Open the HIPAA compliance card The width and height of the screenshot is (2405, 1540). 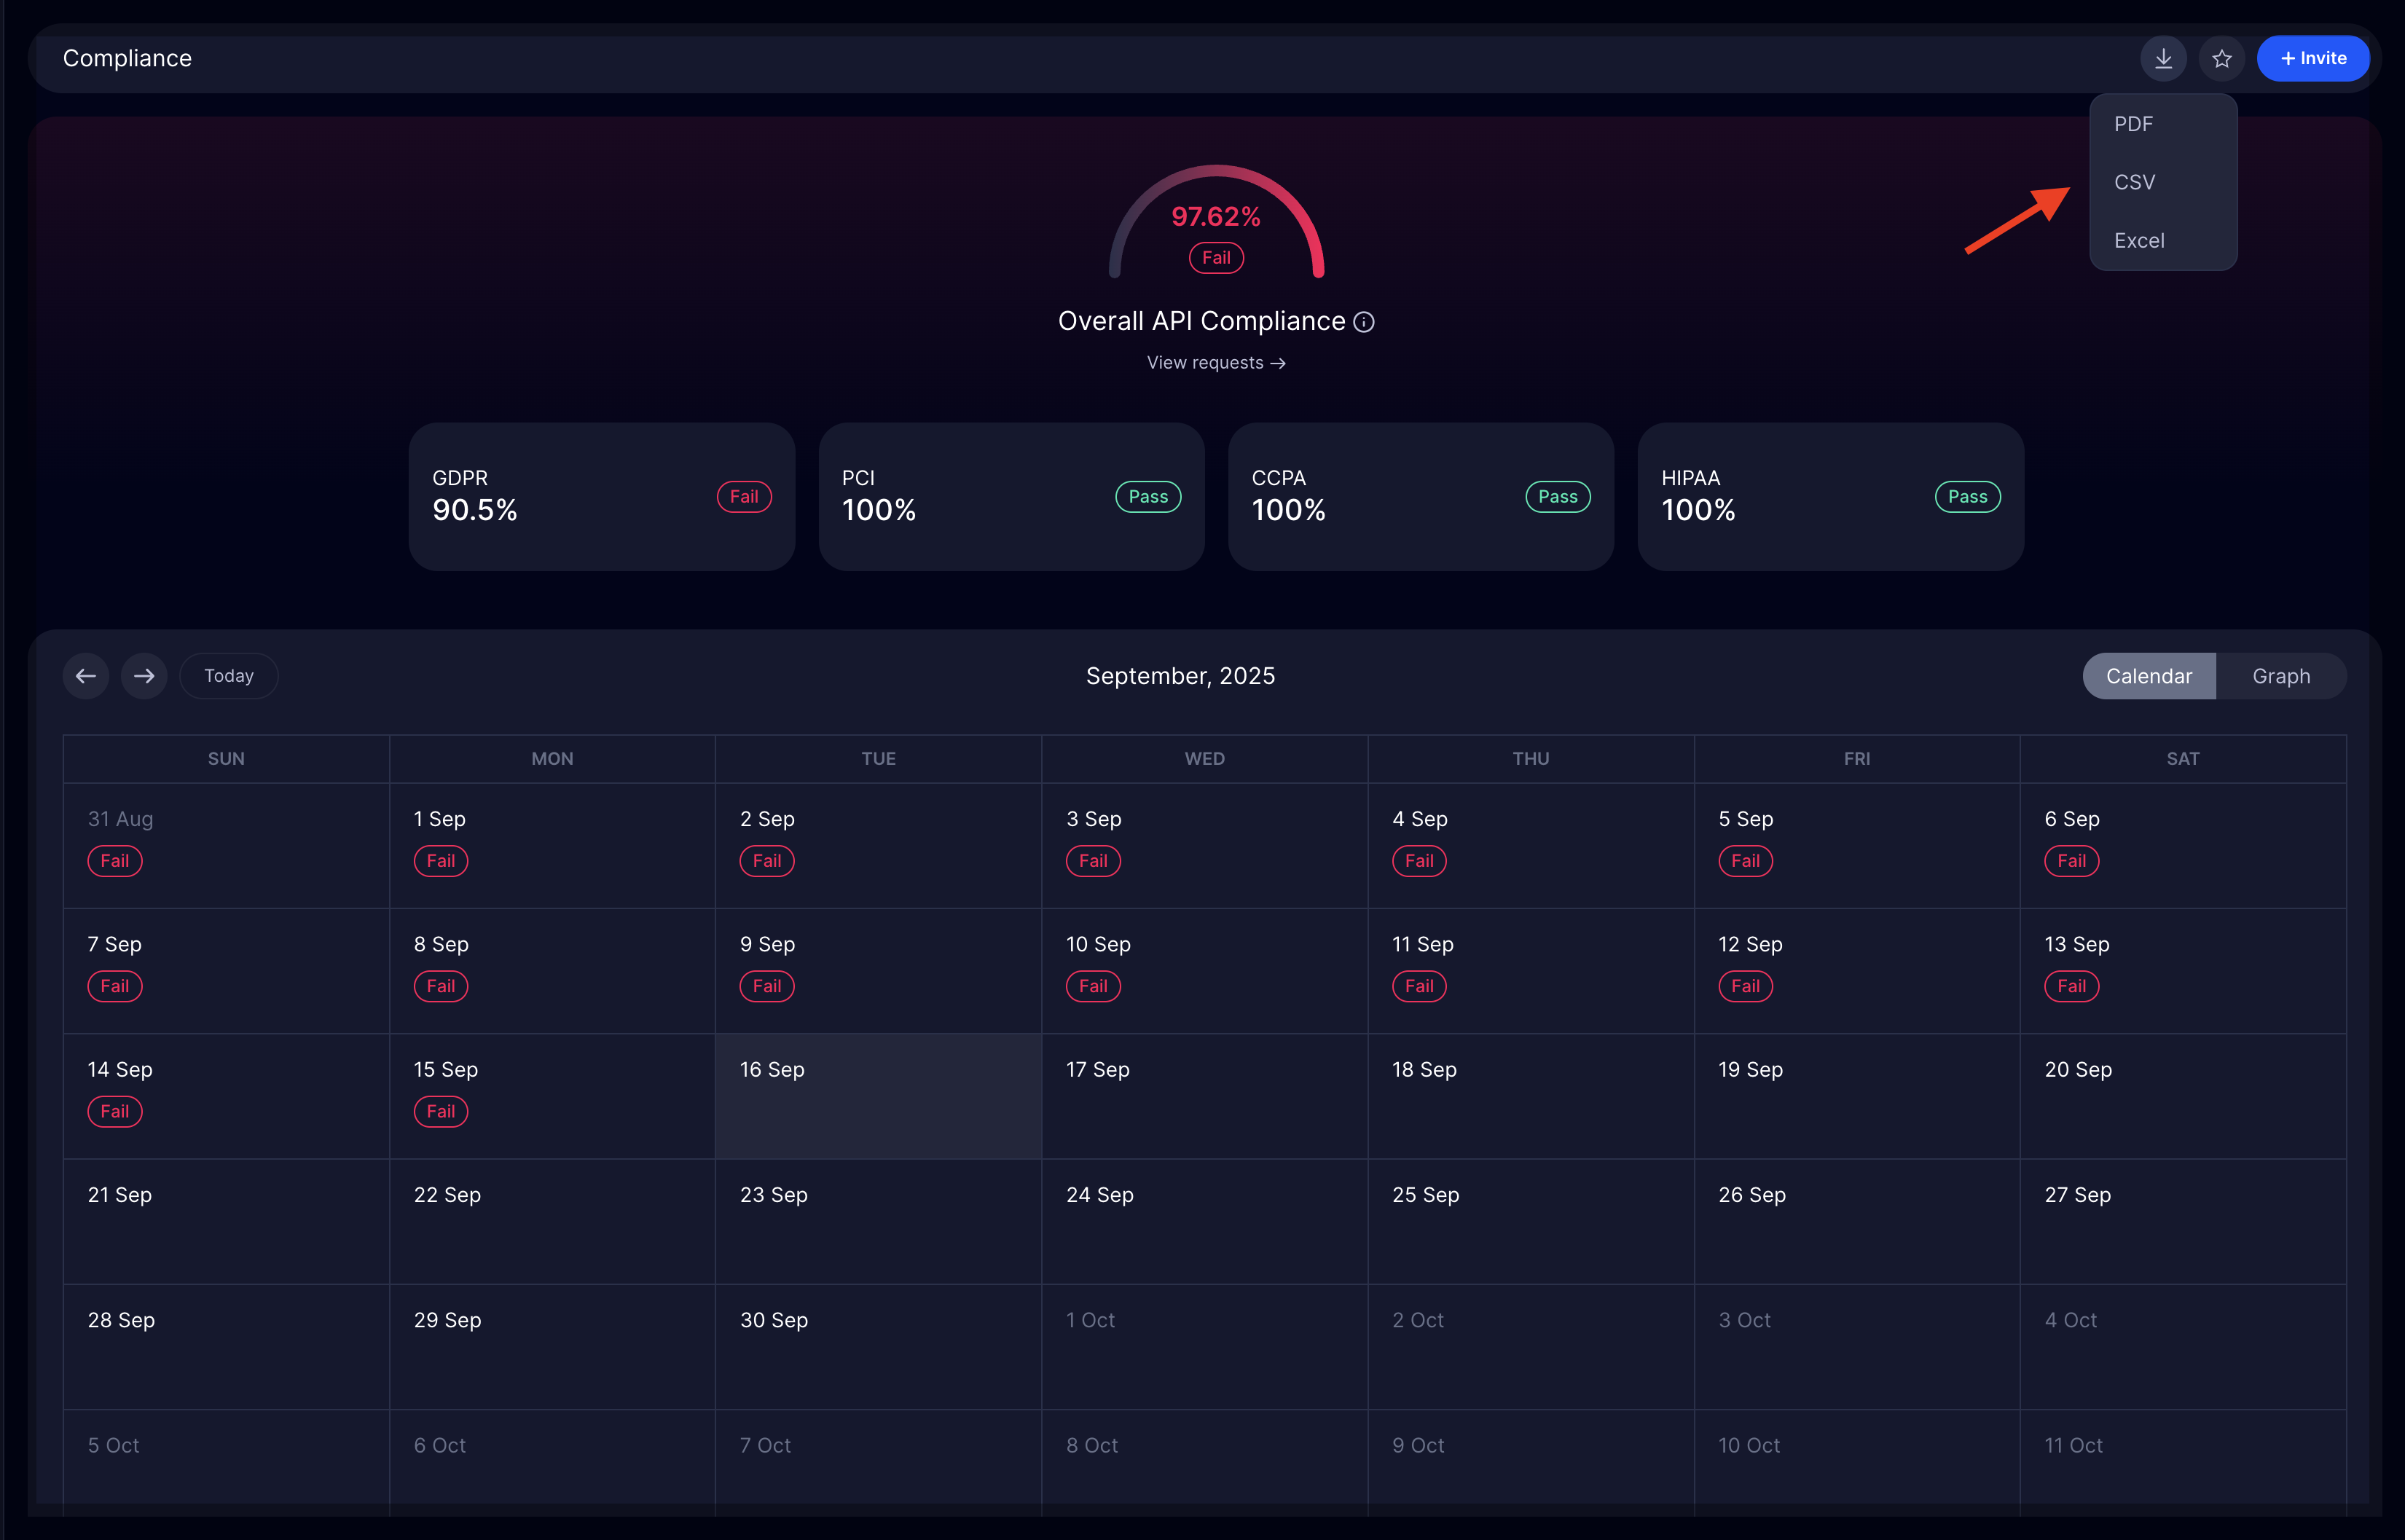coord(1829,496)
